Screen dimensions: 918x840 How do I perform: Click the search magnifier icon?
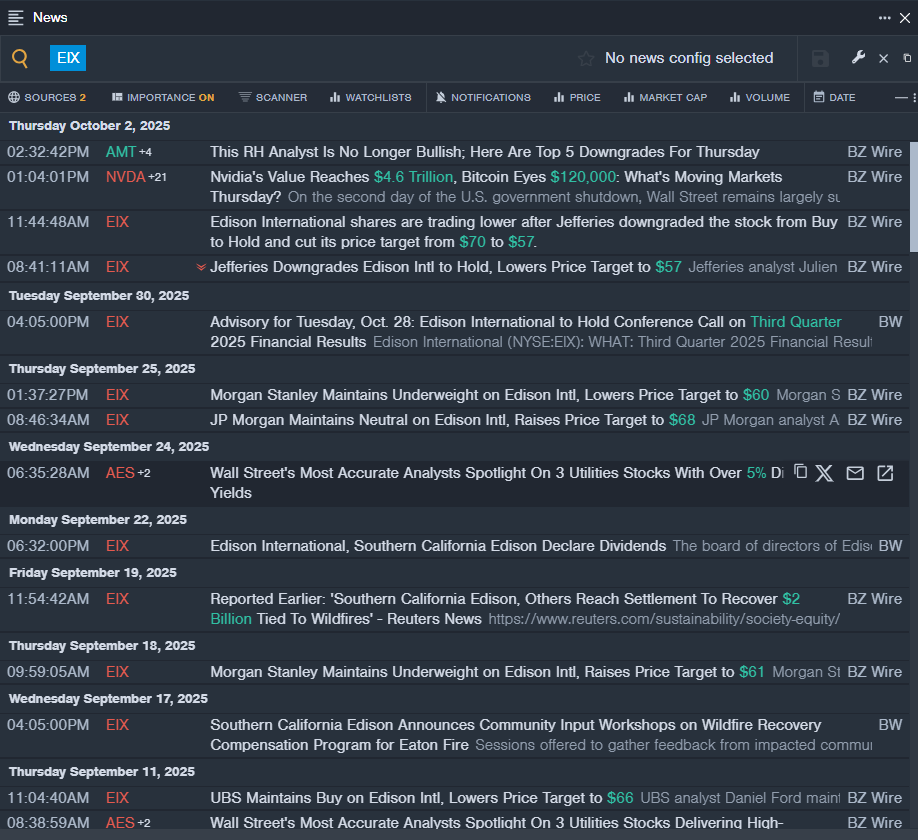pos(20,59)
